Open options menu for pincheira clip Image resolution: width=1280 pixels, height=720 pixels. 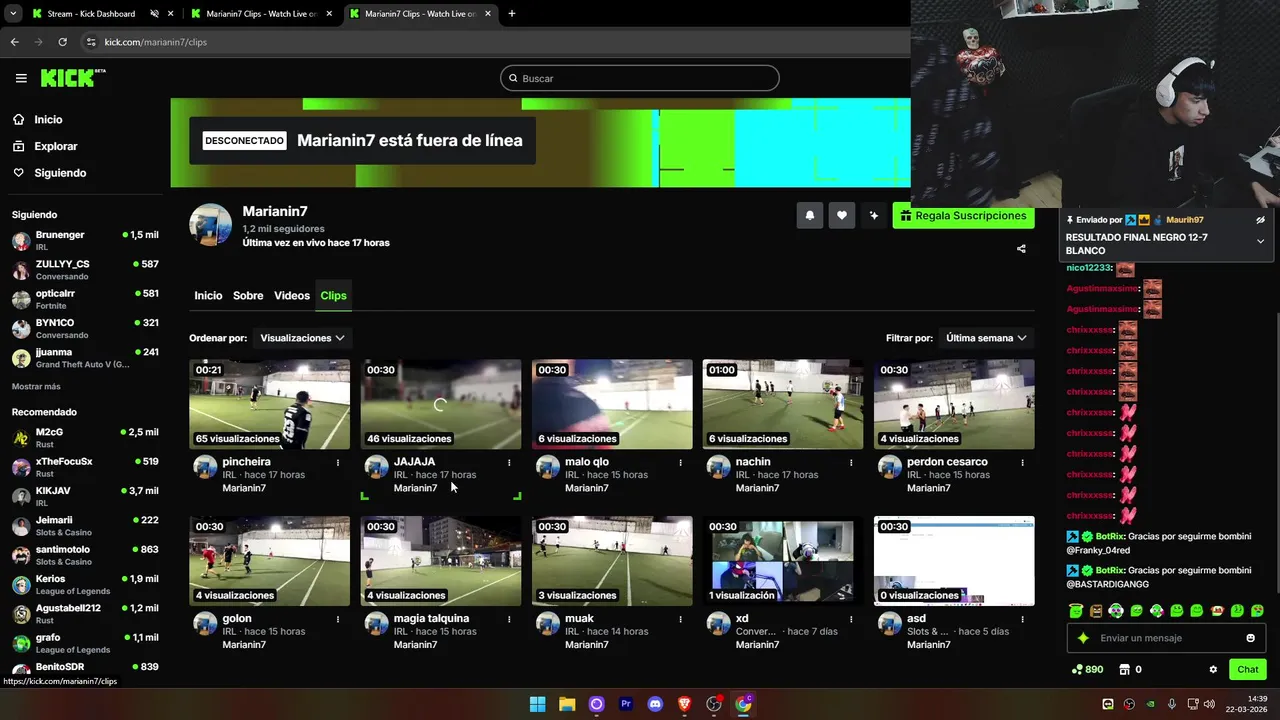click(338, 462)
